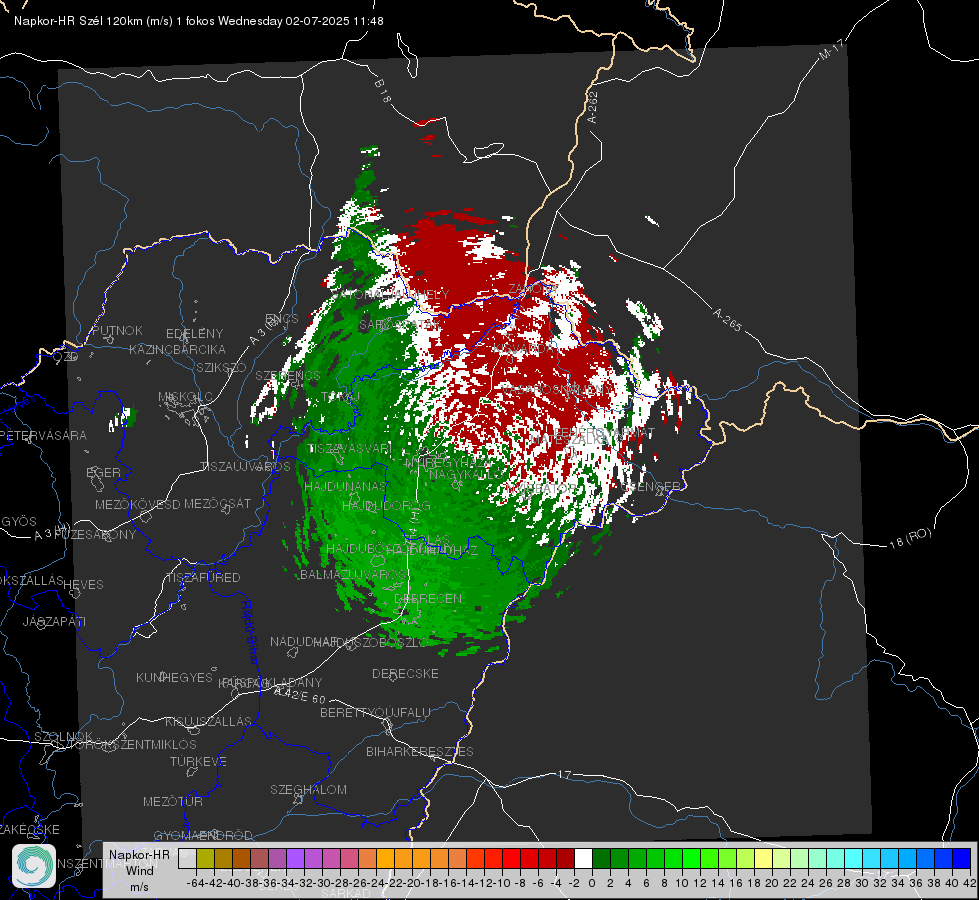This screenshot has height=900, width=979.
Task: Click the EDELÉNY town label
Action: point(194,334)
